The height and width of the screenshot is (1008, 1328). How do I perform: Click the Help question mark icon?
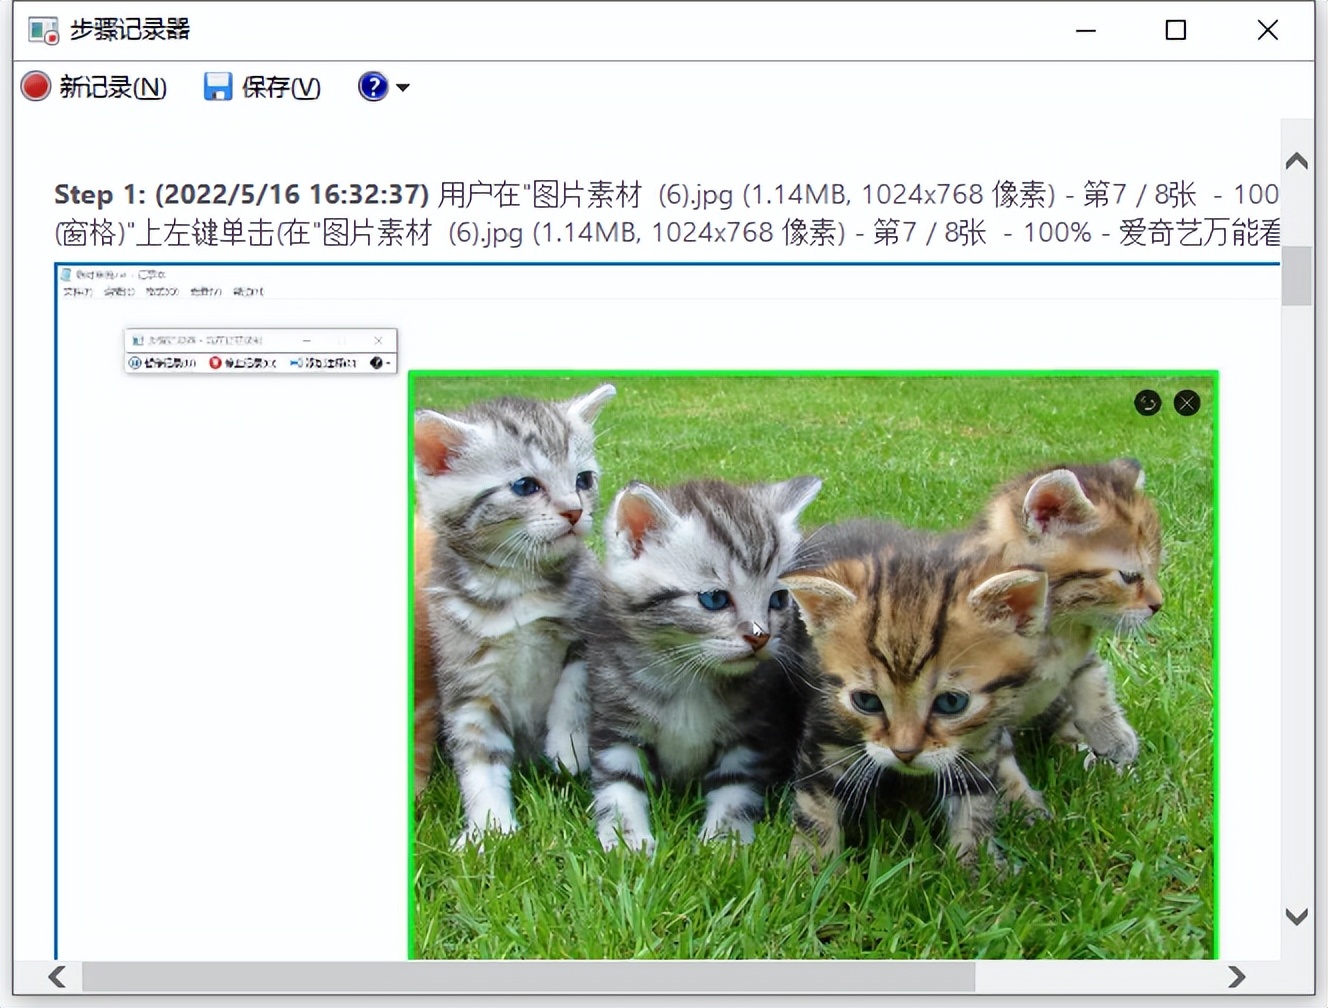coord(372,87)
